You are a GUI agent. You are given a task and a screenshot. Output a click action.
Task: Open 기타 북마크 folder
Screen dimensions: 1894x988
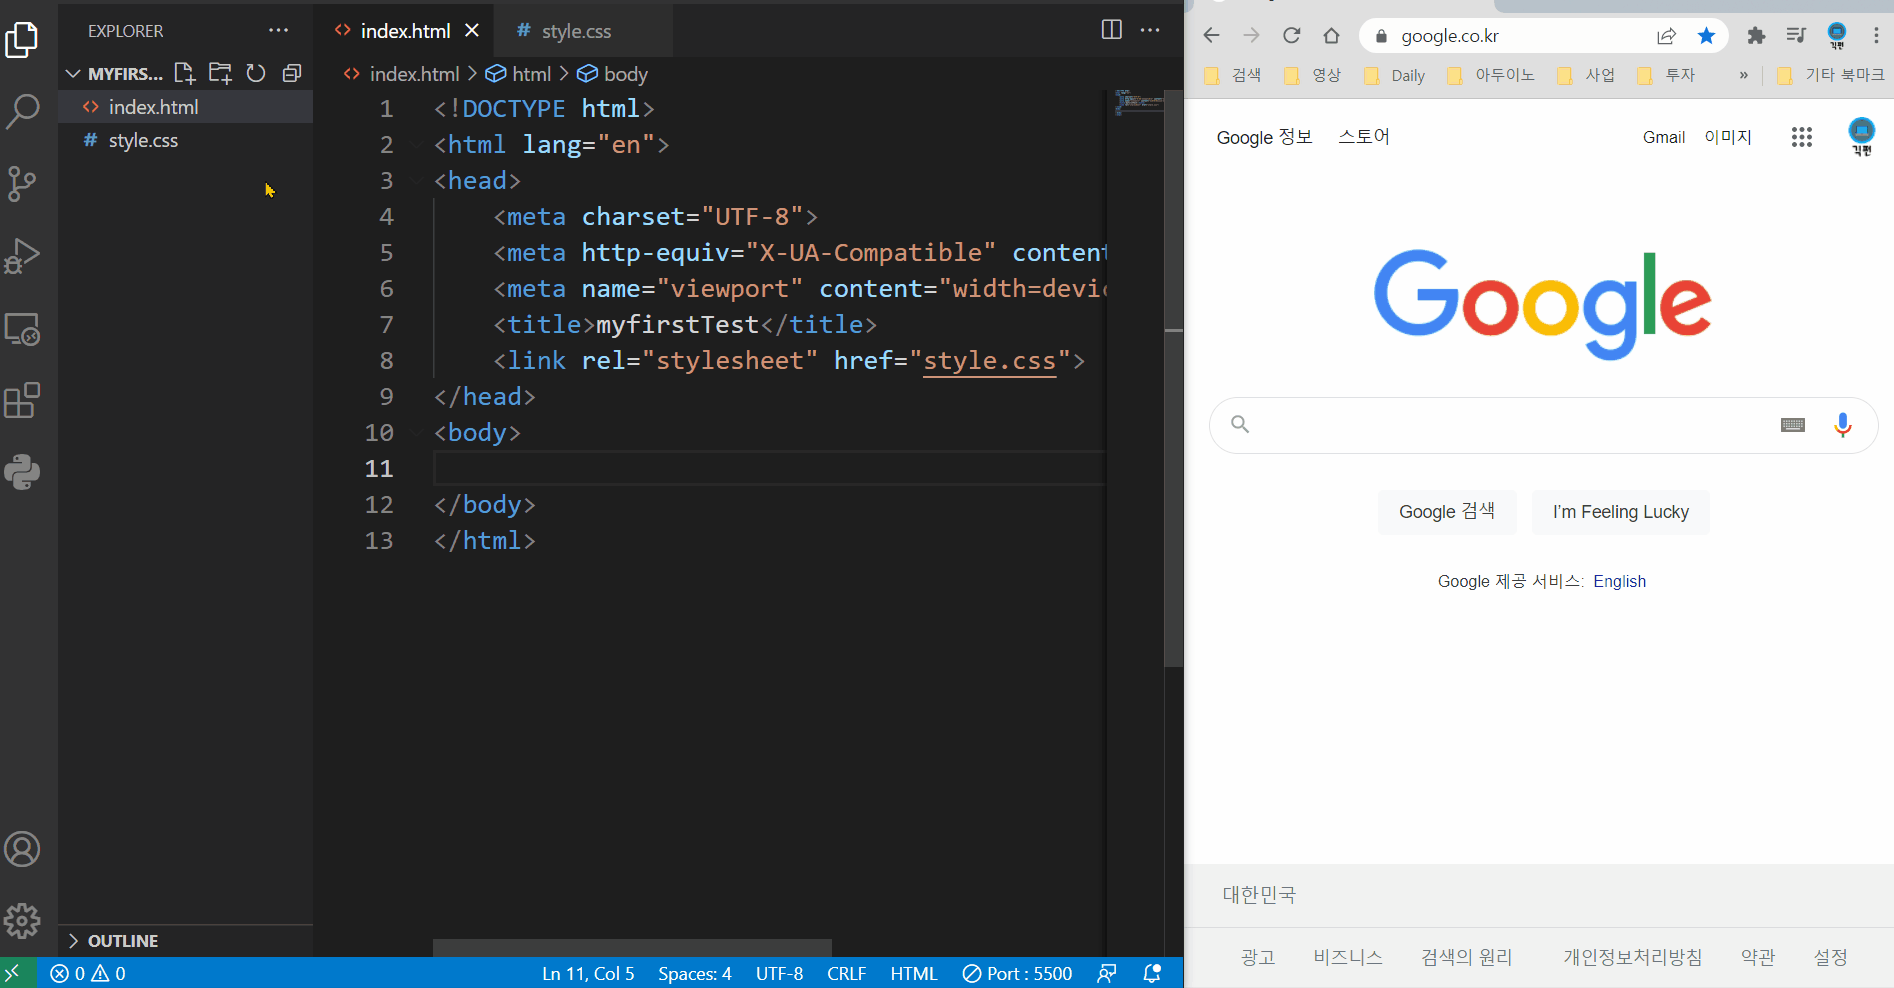pos(1830,75)
